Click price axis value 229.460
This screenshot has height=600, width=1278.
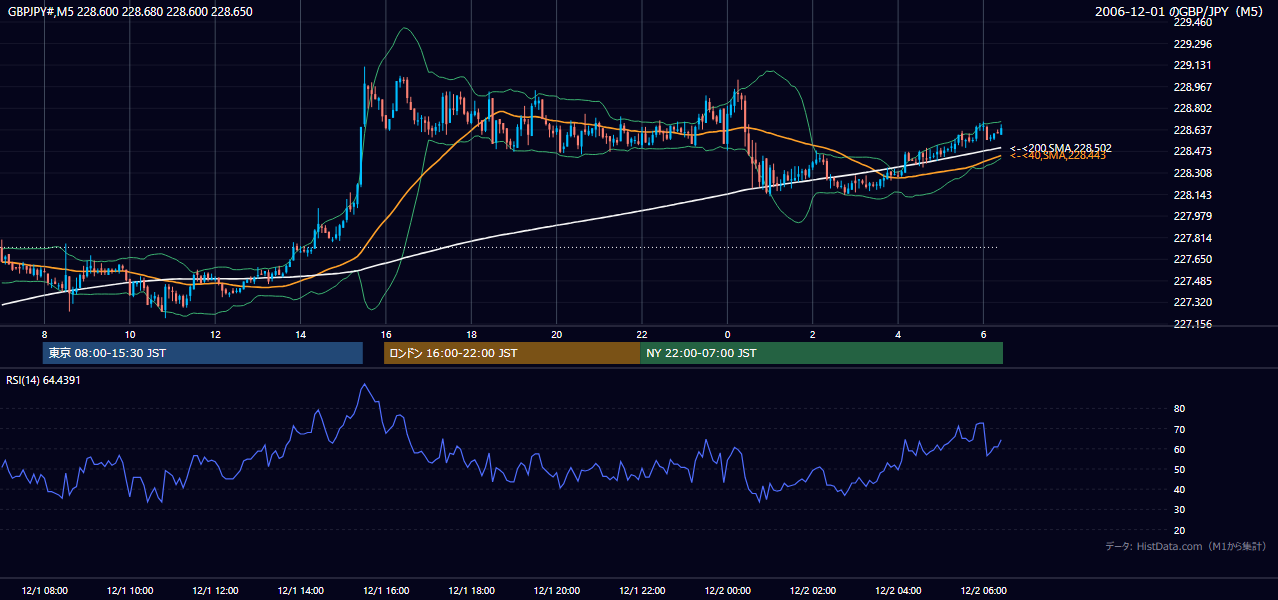point(1192,22)
